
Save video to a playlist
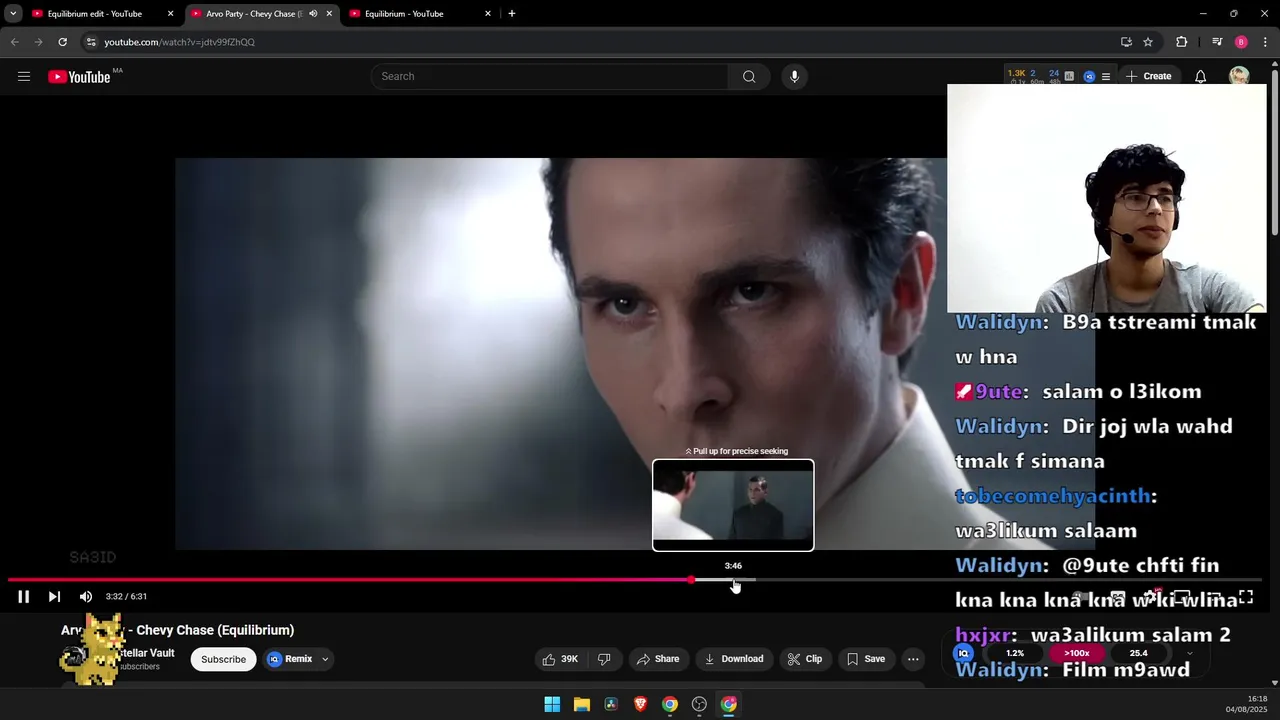[x=865, y=659]
